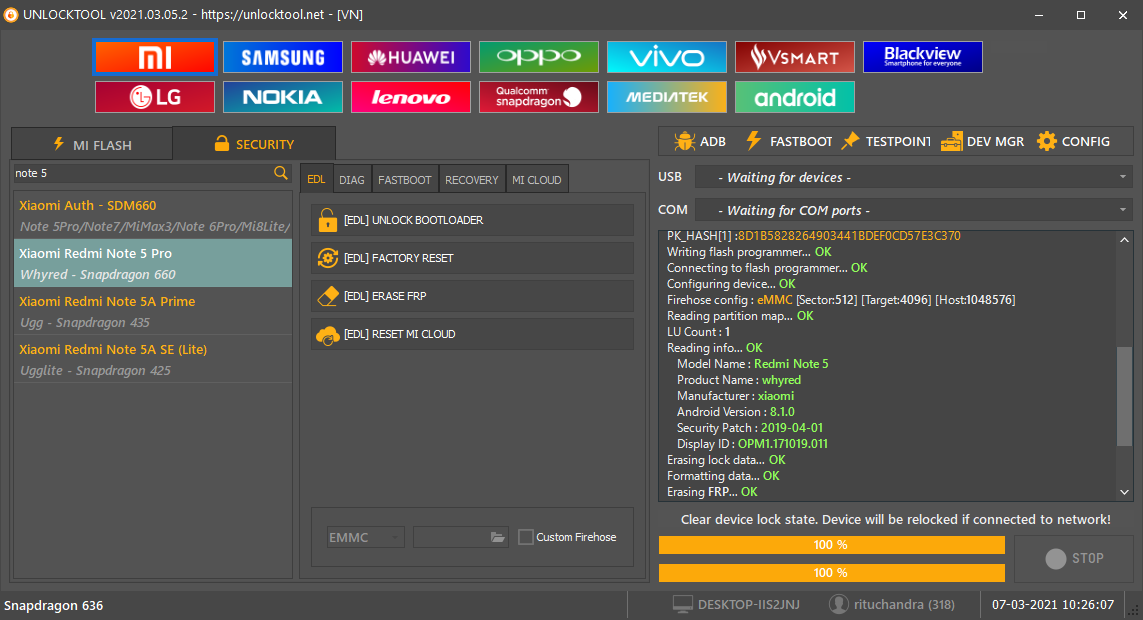Open the Testpoint tool
The height and width of the screenshot is (620, 1143).
[886, 141]
